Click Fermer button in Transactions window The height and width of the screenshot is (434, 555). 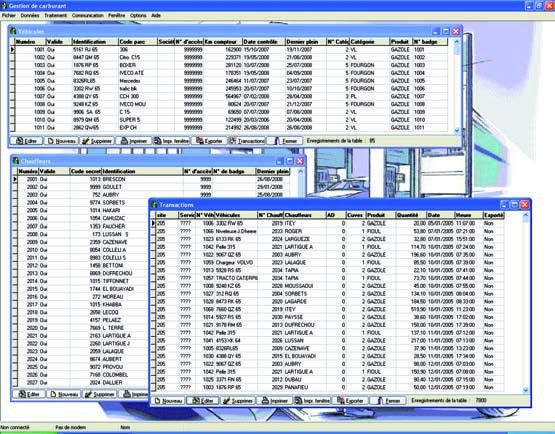click(x=388, y=401)
